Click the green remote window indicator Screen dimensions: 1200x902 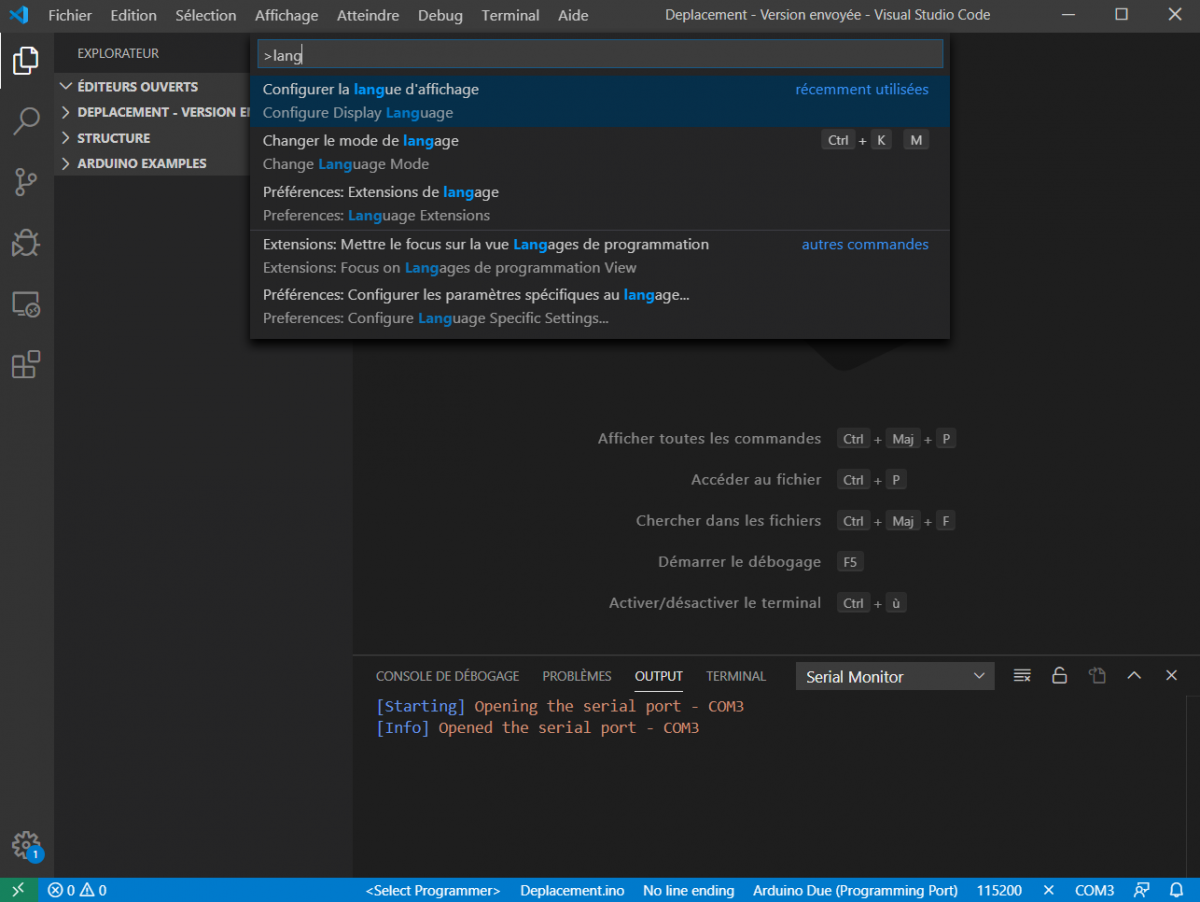18,890
